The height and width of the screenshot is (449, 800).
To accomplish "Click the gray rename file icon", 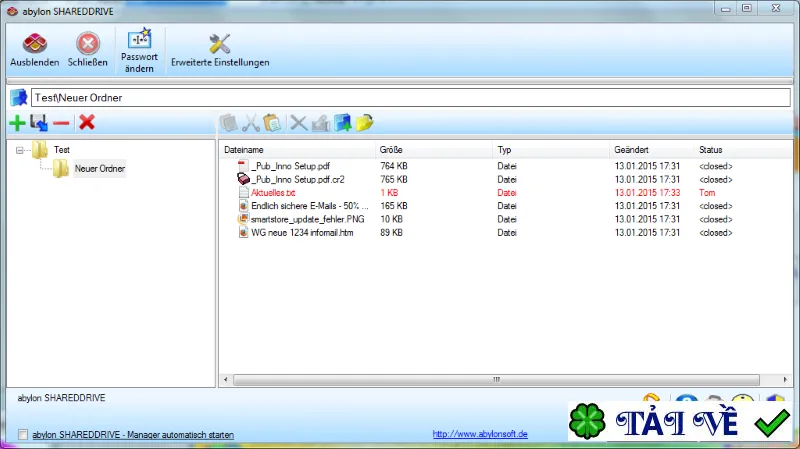I will (x=320, y=123).
